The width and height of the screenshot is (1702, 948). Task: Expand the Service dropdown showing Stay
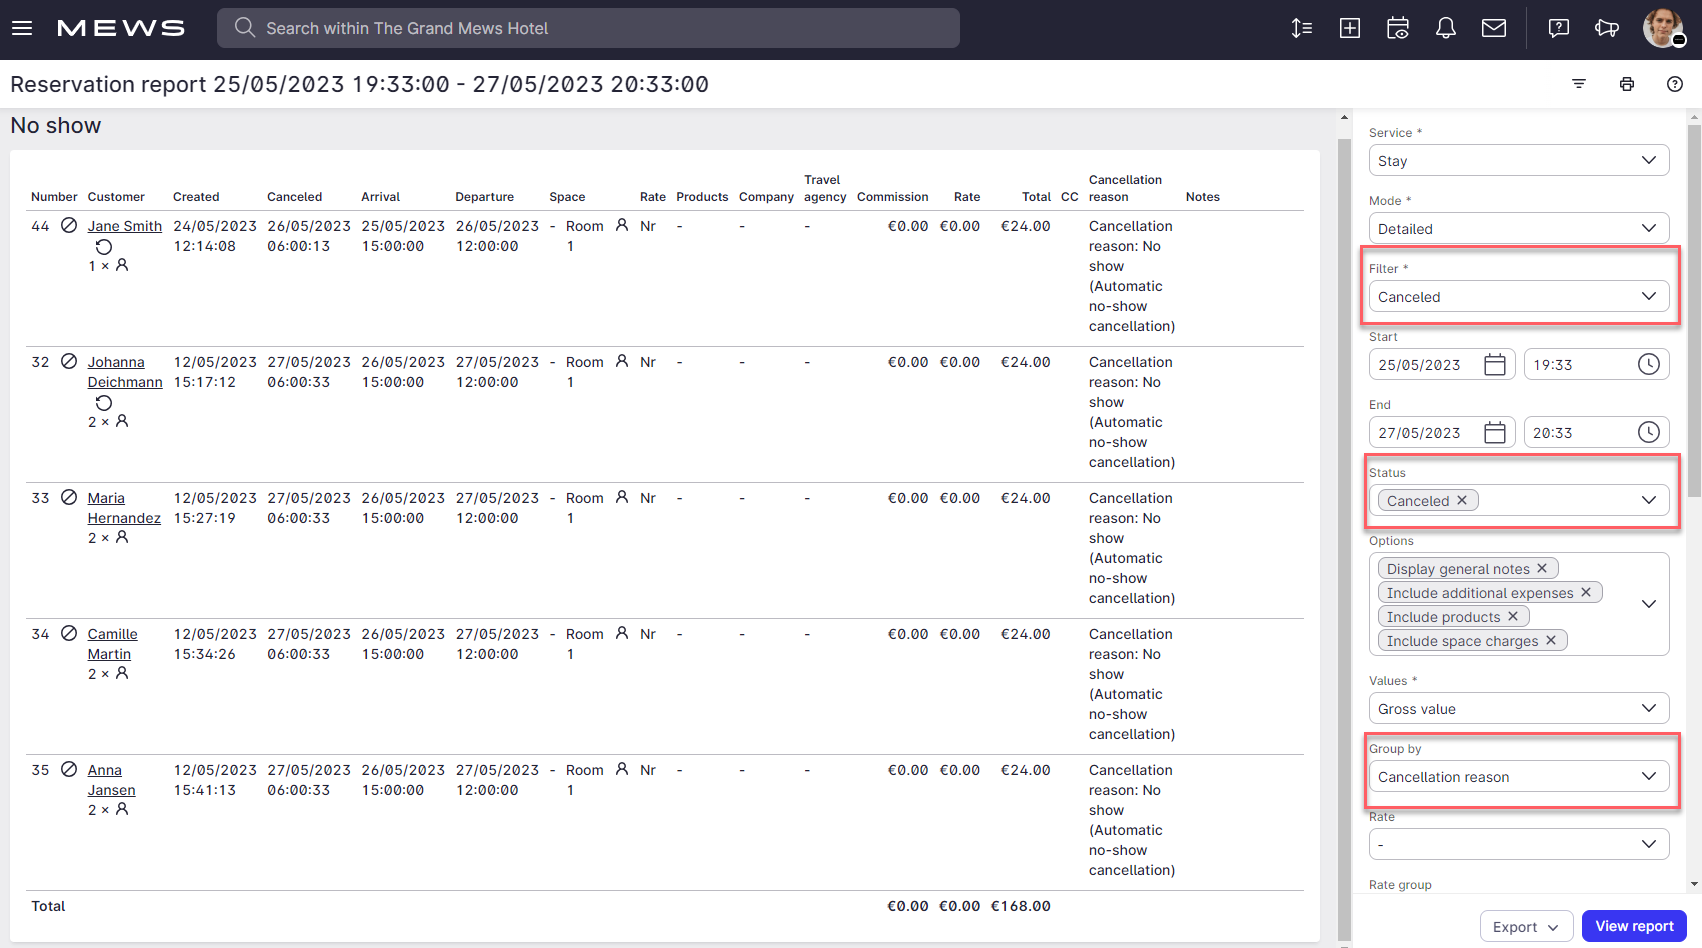tap(1519, 160)
